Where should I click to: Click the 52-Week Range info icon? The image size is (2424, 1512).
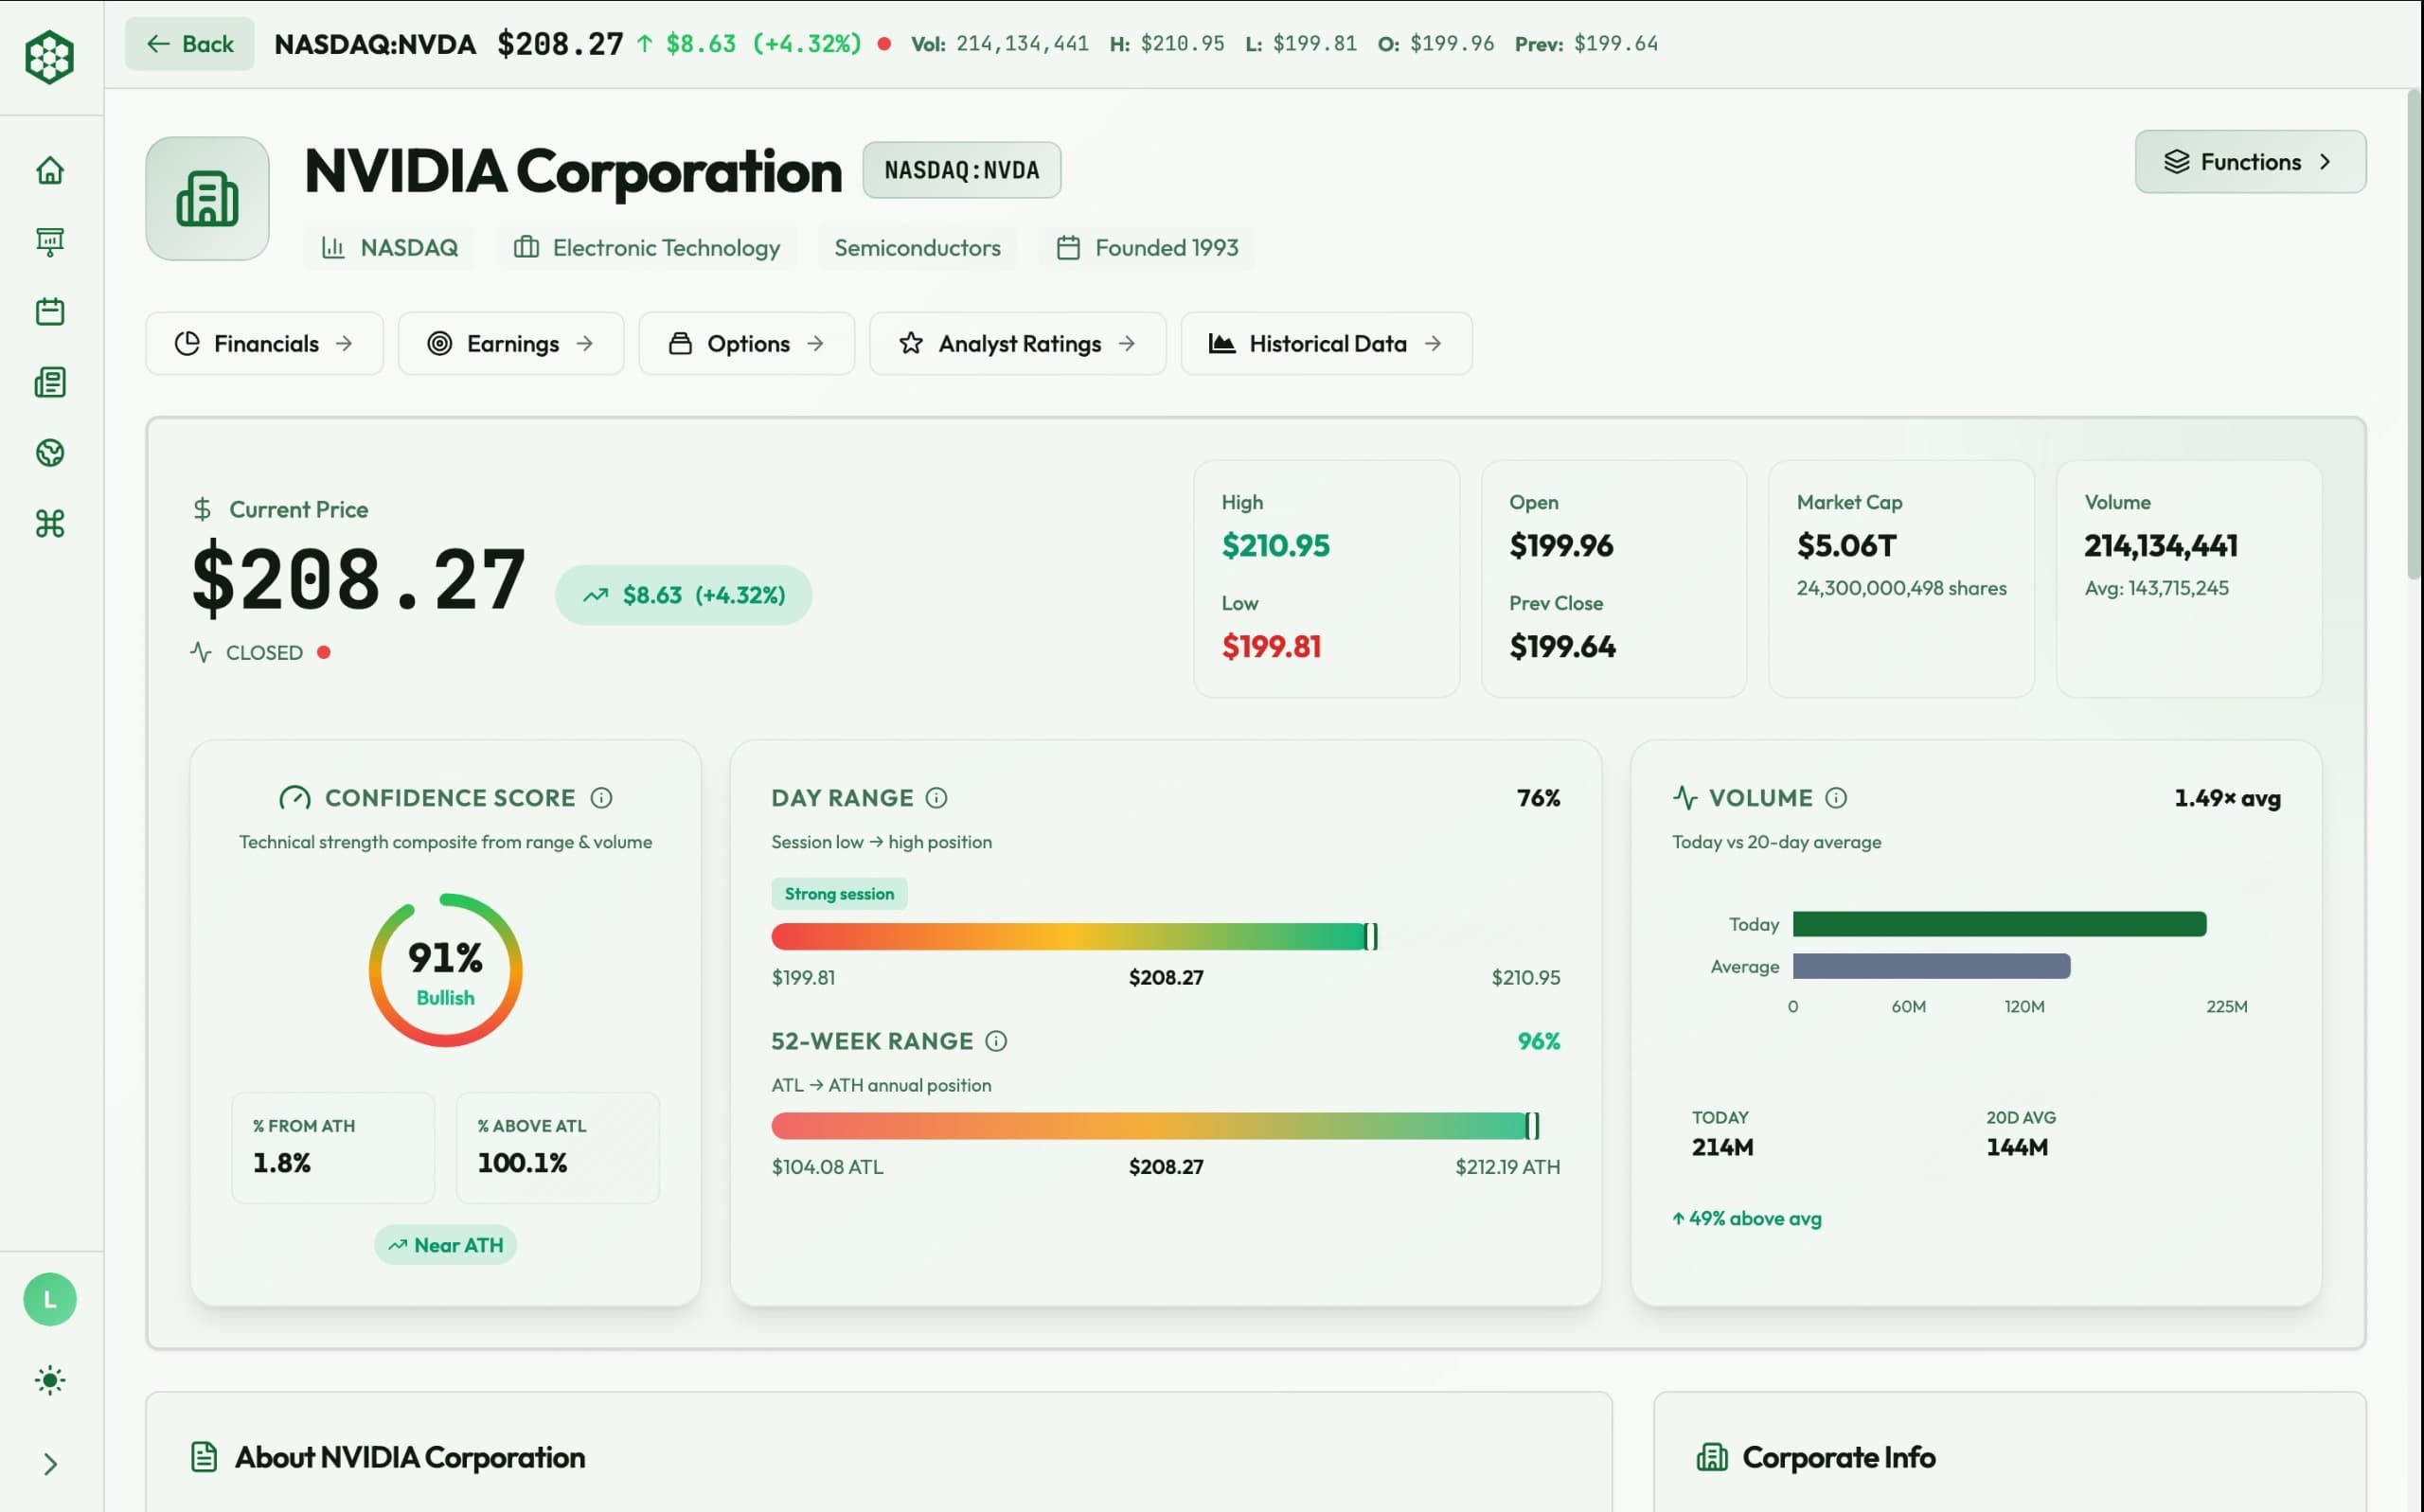[x=996, y=1041]
